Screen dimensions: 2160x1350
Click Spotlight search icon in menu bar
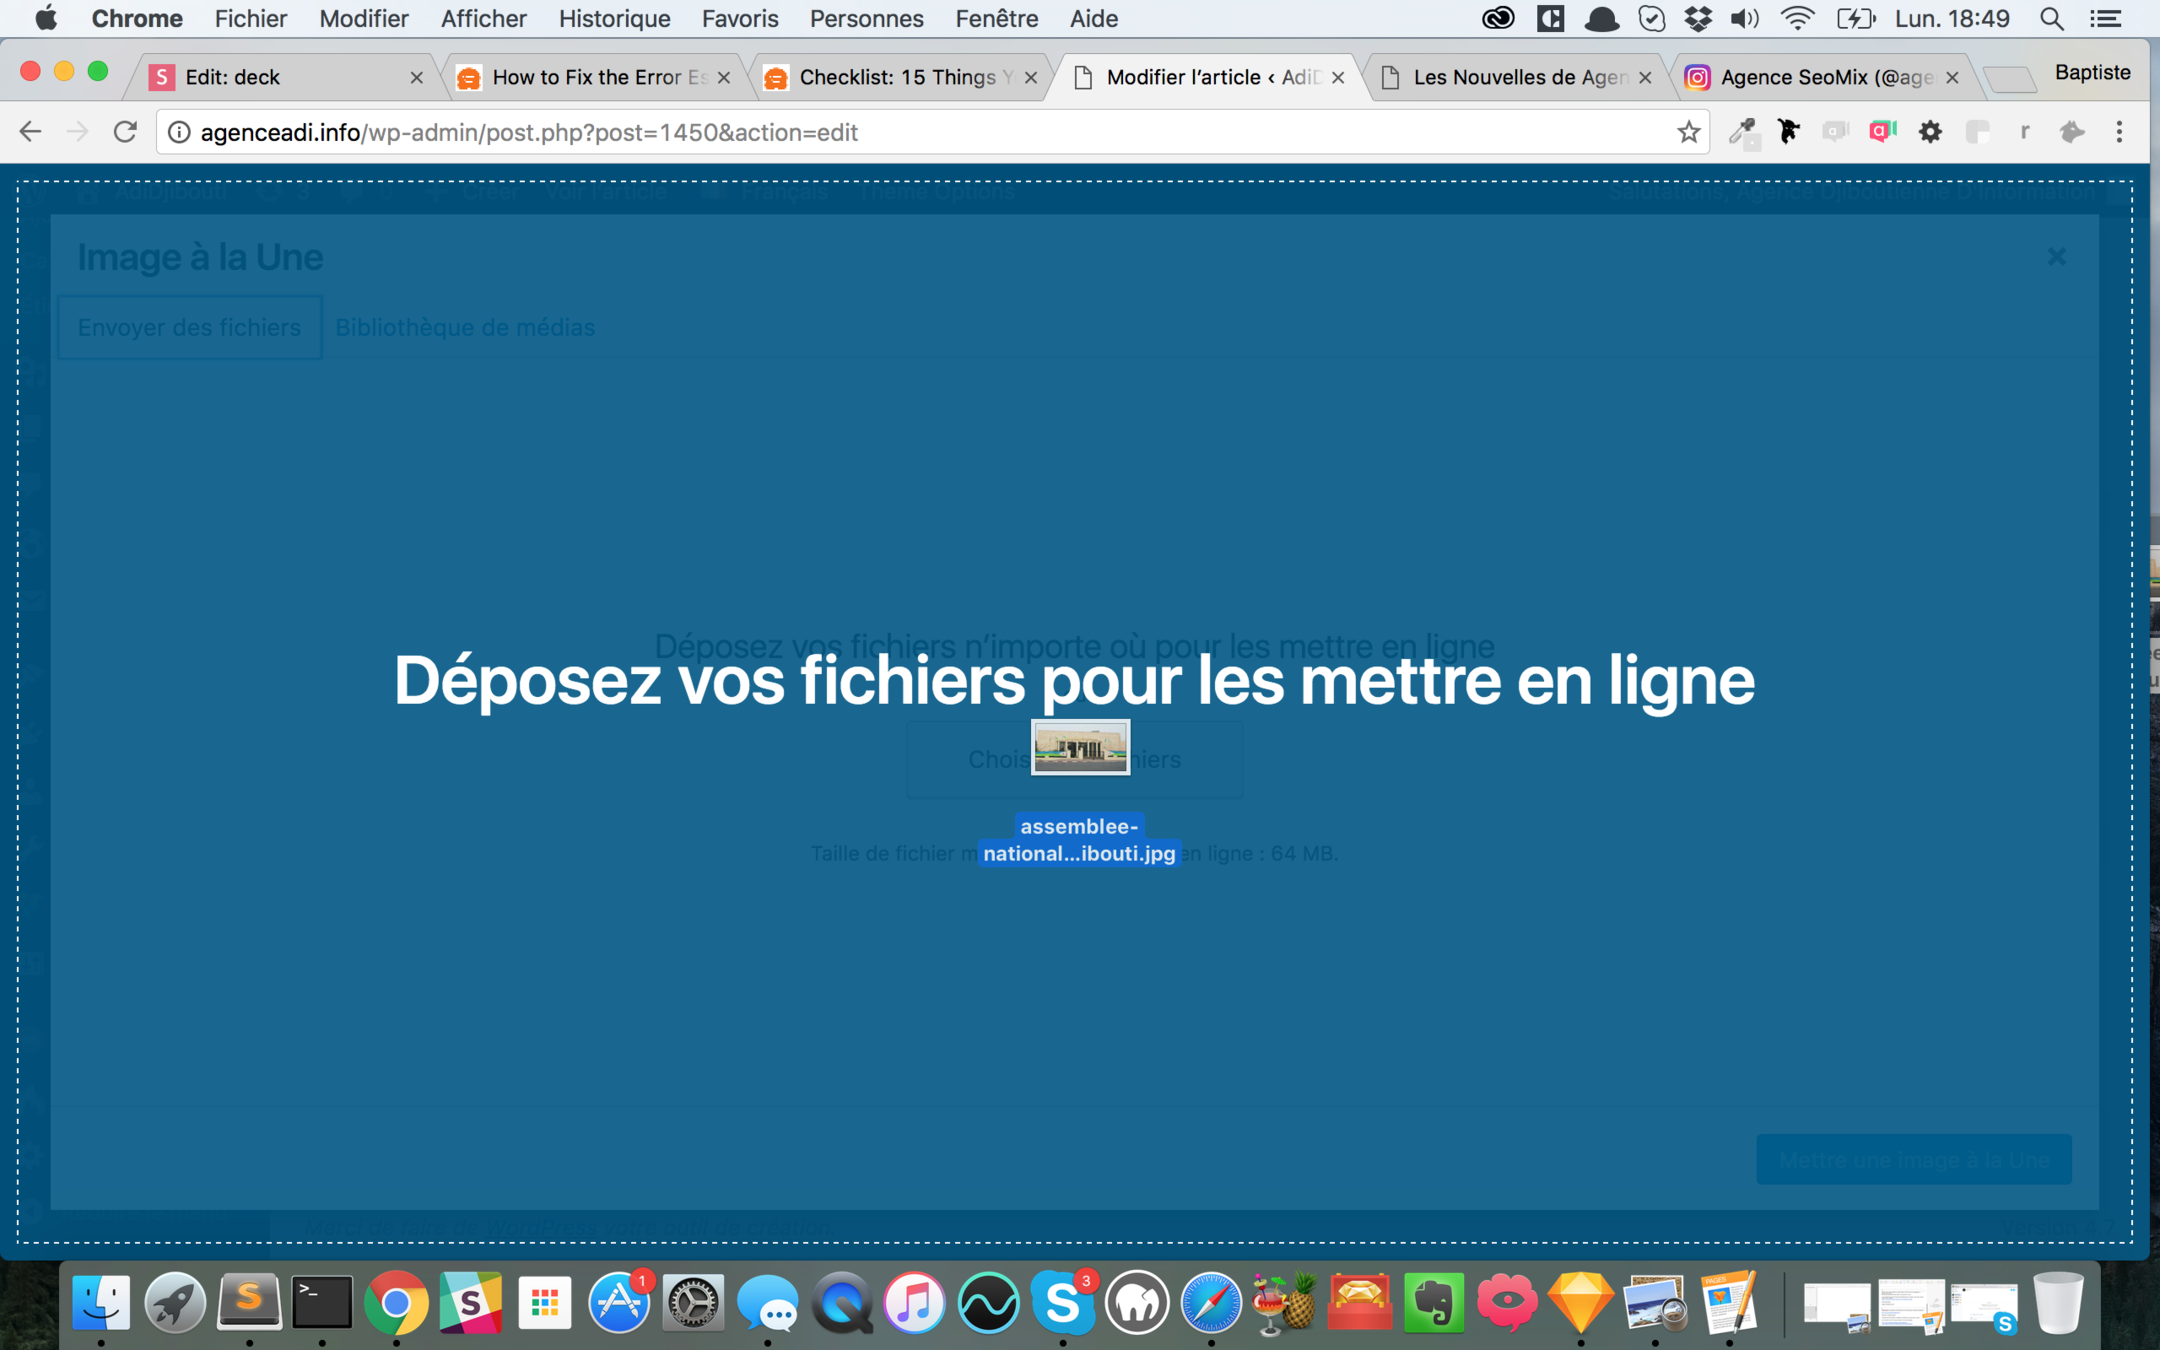[2051, 19]
